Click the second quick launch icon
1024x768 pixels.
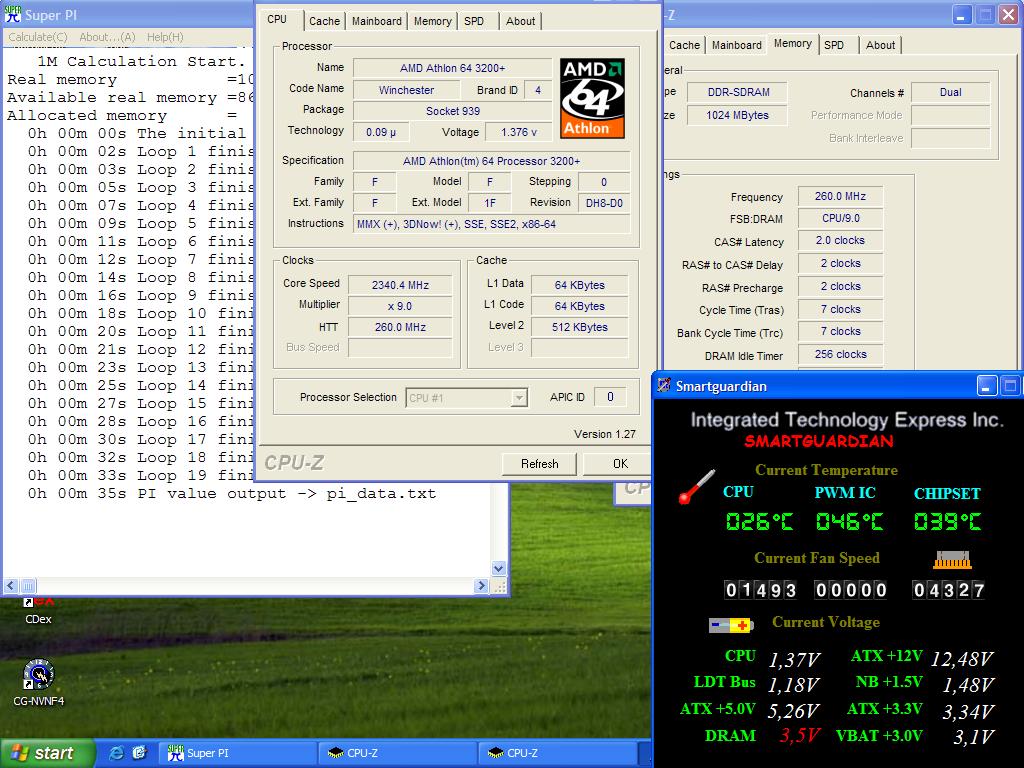(139, 753)
